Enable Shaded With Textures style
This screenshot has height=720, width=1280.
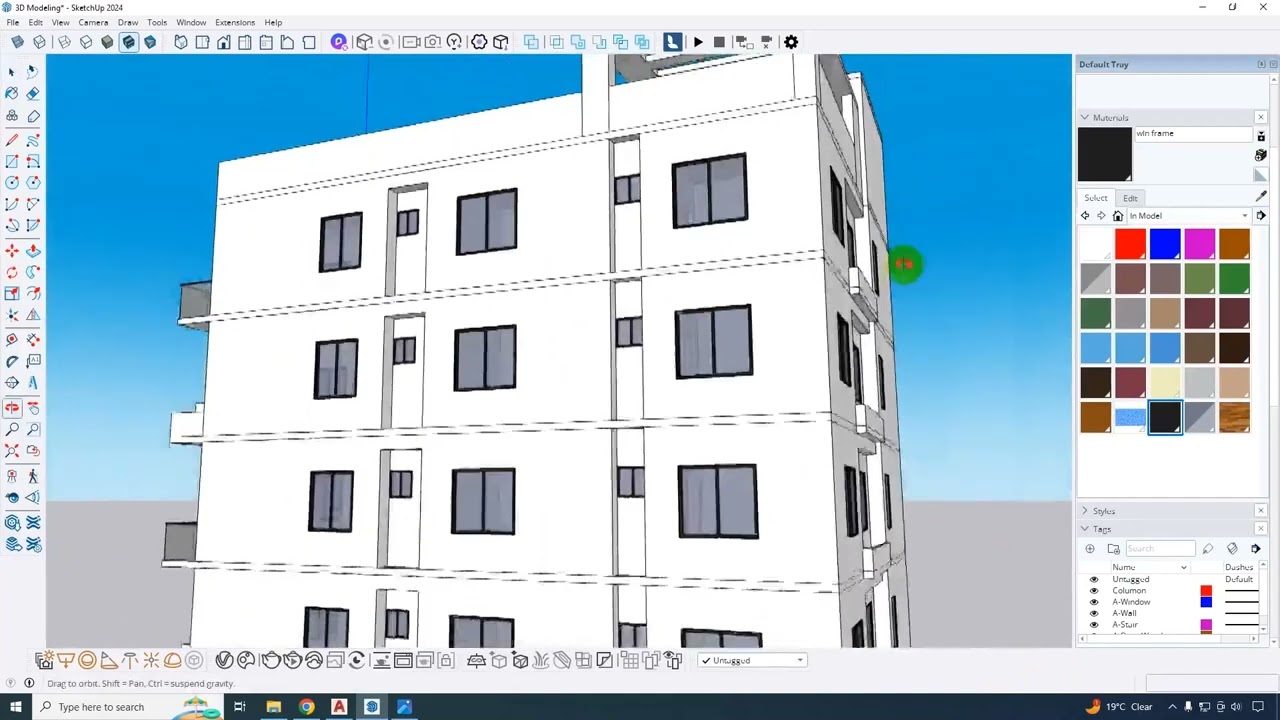pos(129,42)
